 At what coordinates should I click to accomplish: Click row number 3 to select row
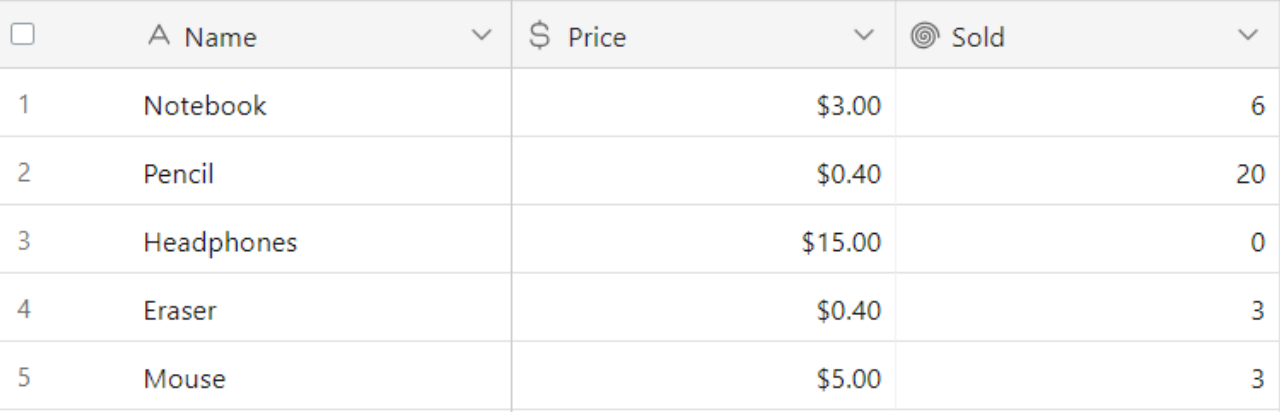pos(23,240)
